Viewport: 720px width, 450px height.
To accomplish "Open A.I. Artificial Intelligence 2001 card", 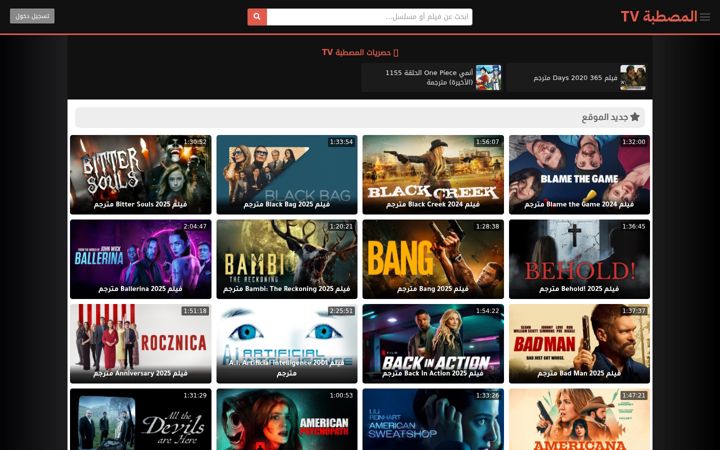I will 287,343.
